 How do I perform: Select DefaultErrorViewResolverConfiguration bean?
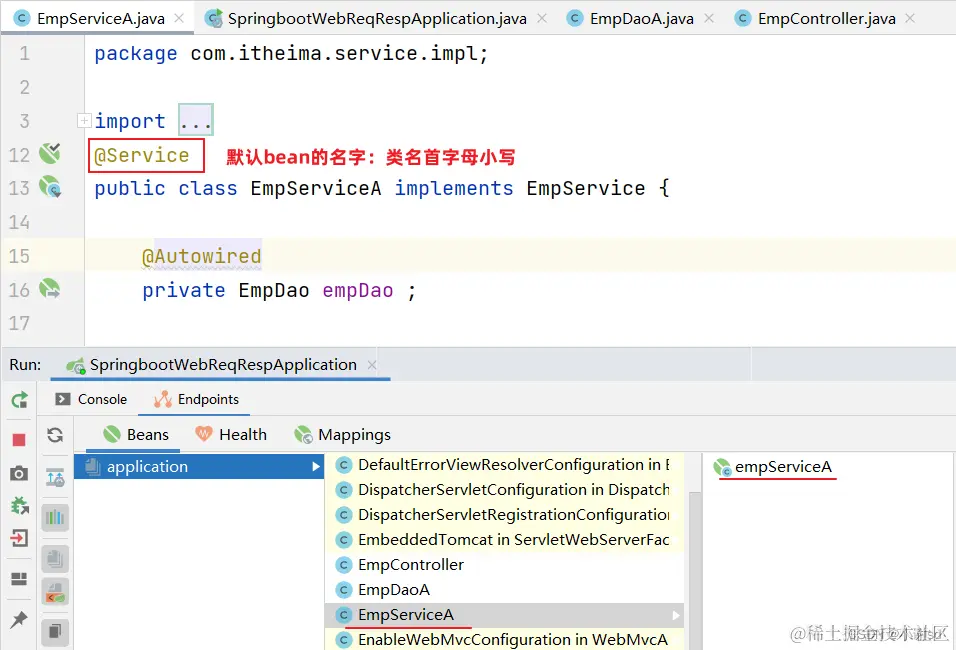tap(504, 465)
